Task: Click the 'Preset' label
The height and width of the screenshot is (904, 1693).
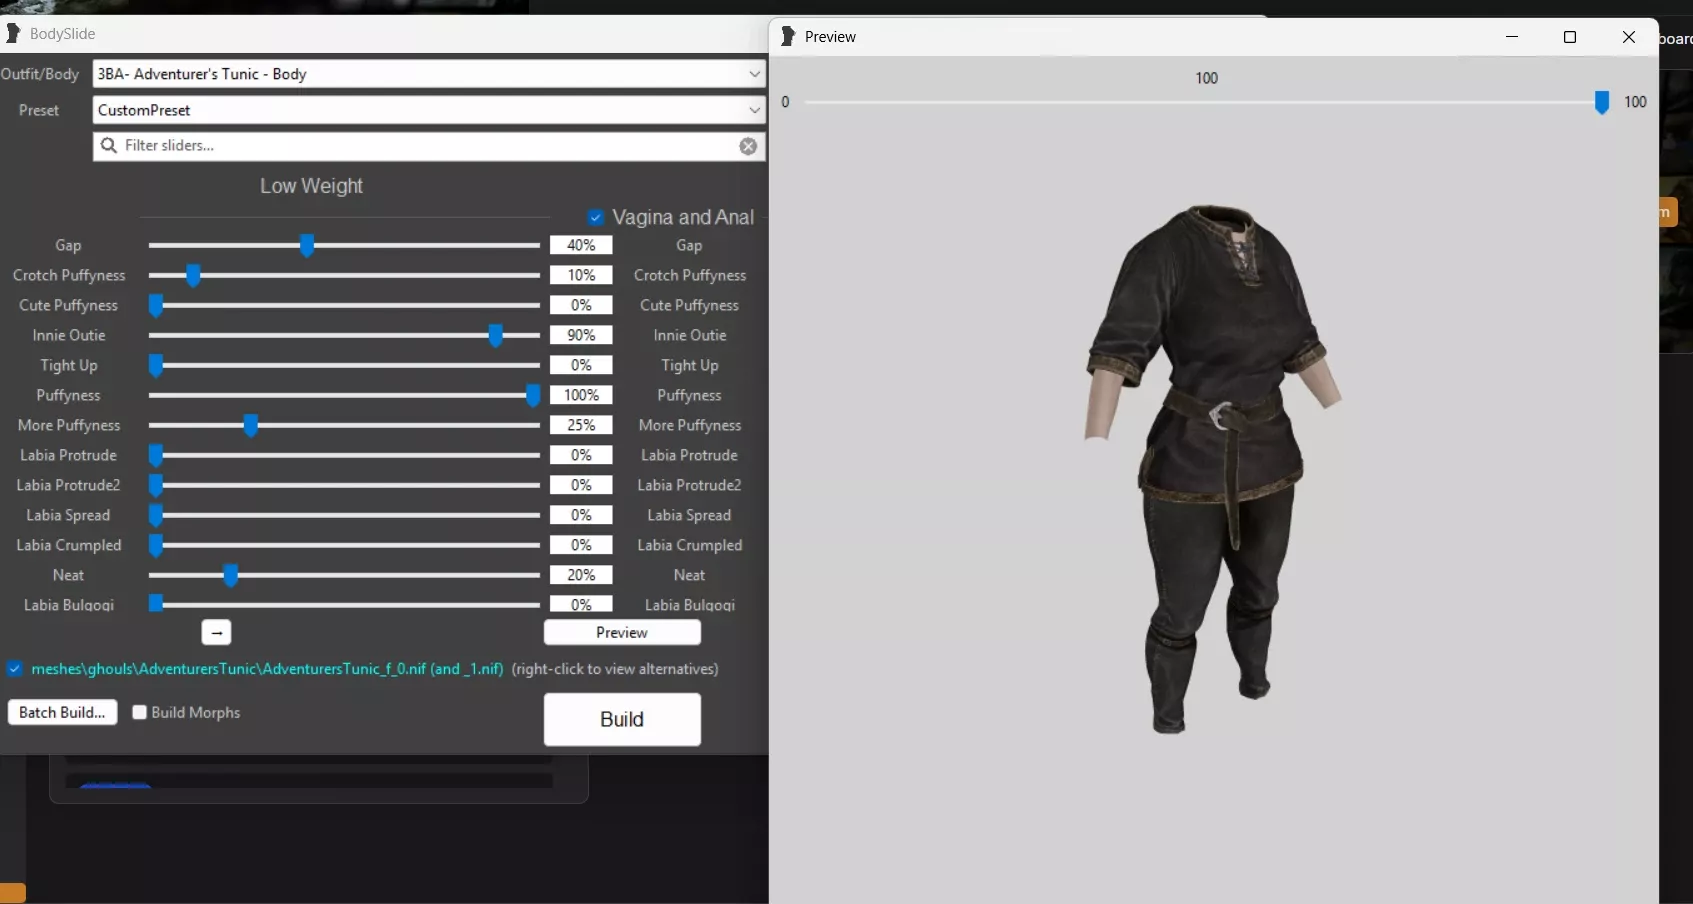Action: pyautogui.click(x=39, y=110)
